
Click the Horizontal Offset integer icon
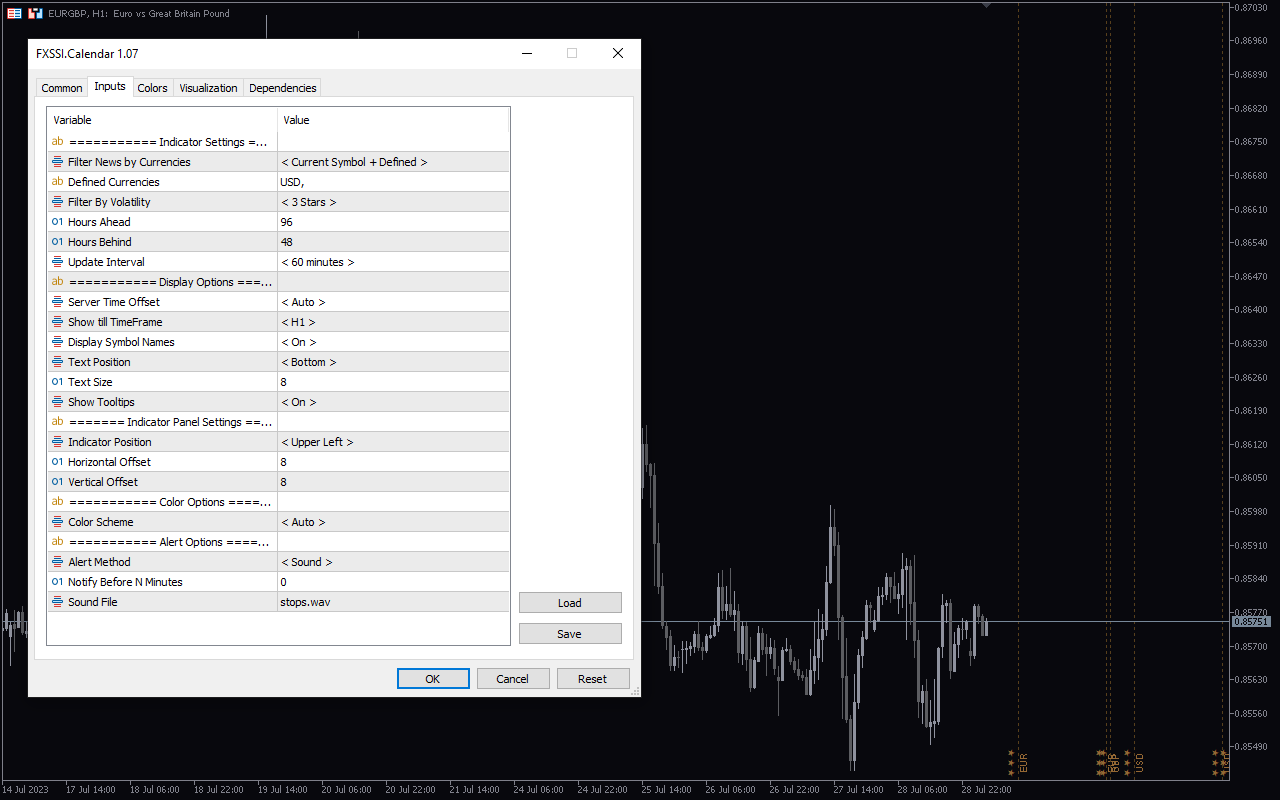(57, 462)
